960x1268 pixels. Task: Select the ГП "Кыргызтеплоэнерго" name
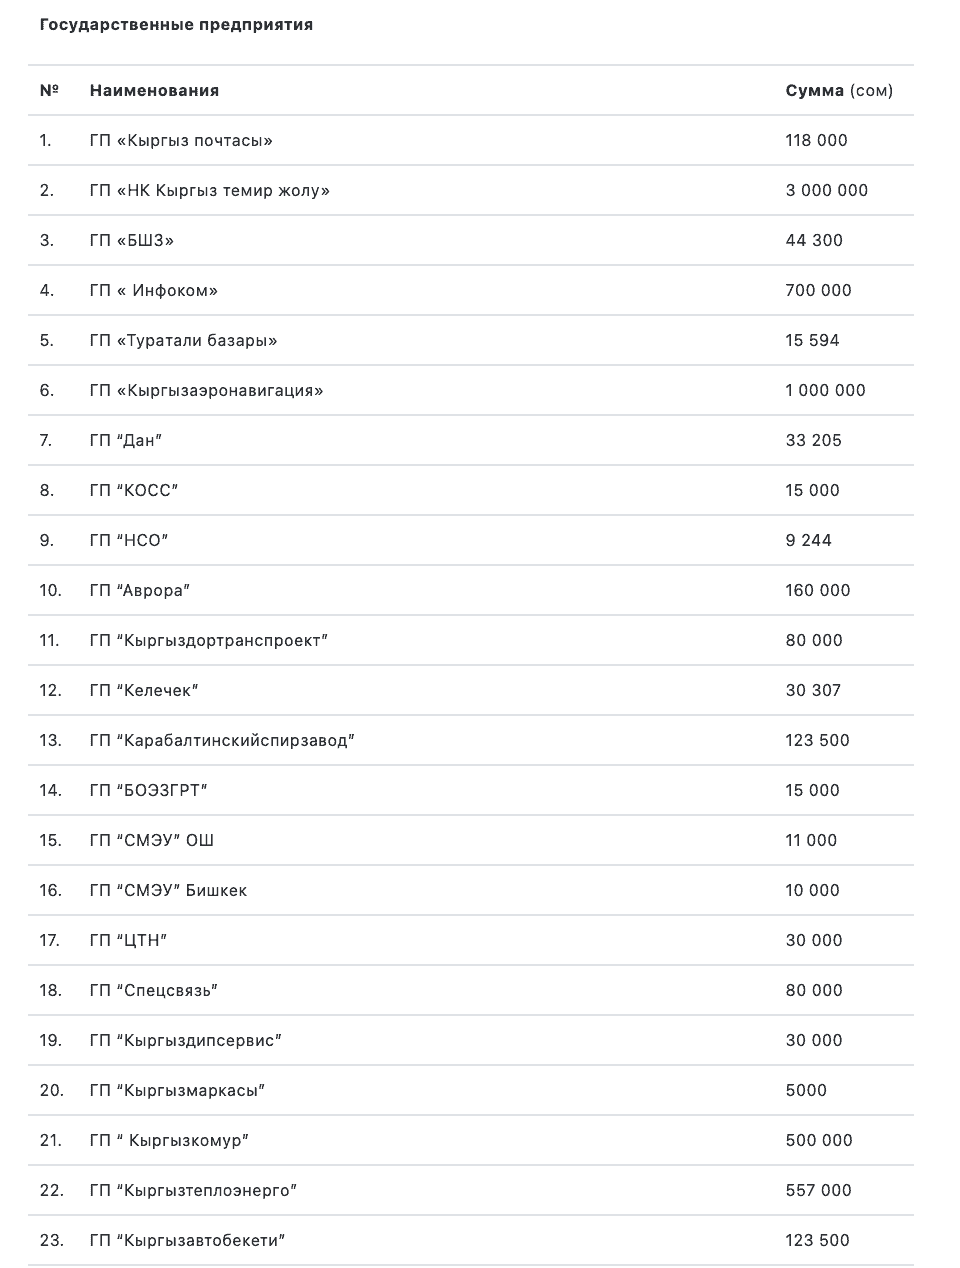[193, 1191]
